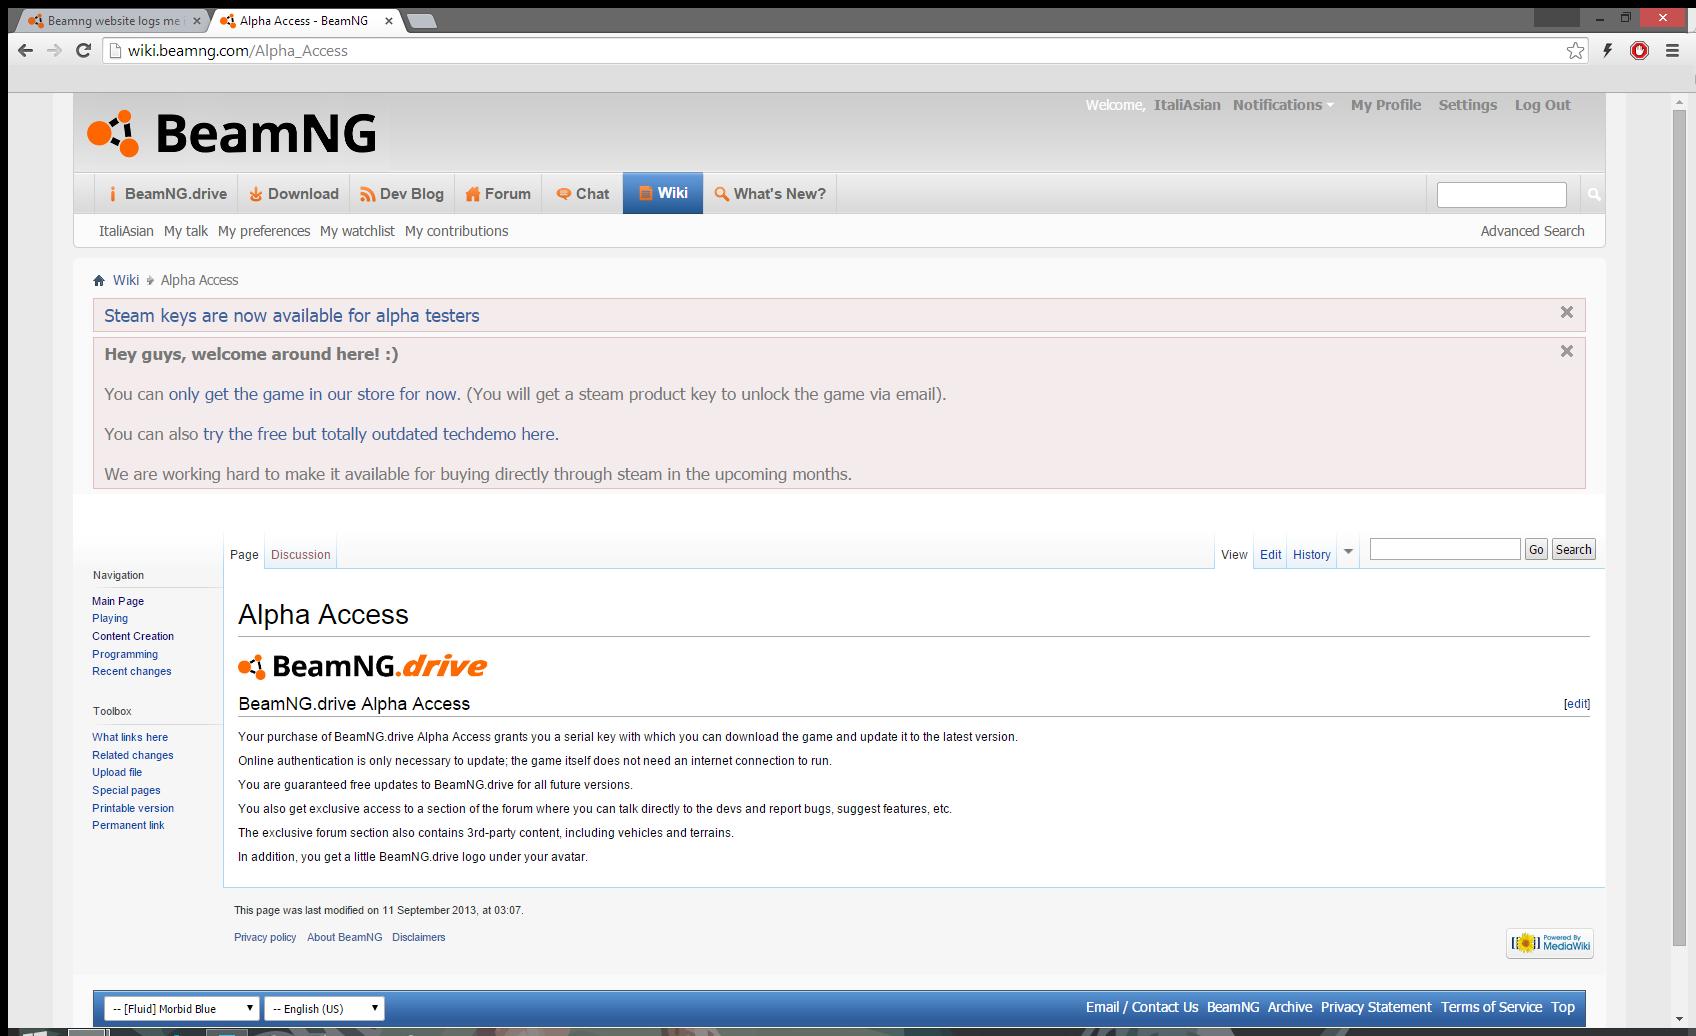Open the '[Fluid] Morbid Blue' style selector
1696x1036 pixels.
[x=181, y=1008]
